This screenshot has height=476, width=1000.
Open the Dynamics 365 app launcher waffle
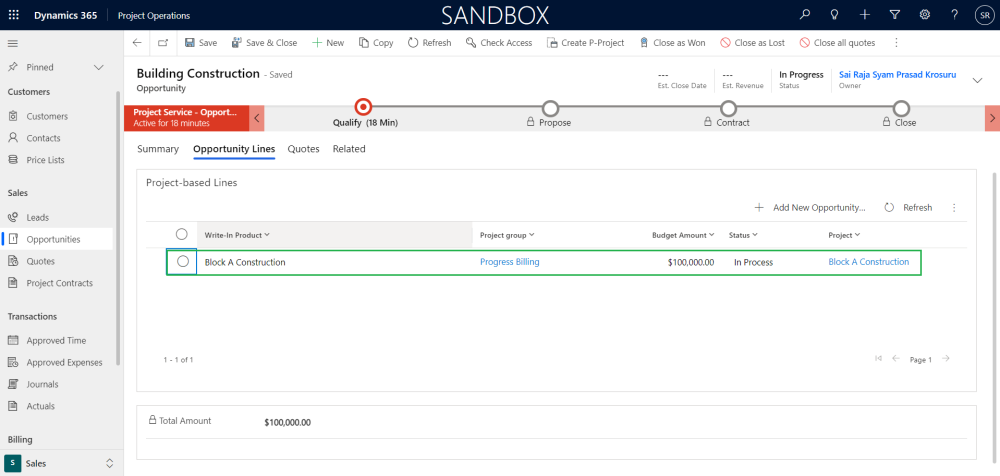point(13,15)
